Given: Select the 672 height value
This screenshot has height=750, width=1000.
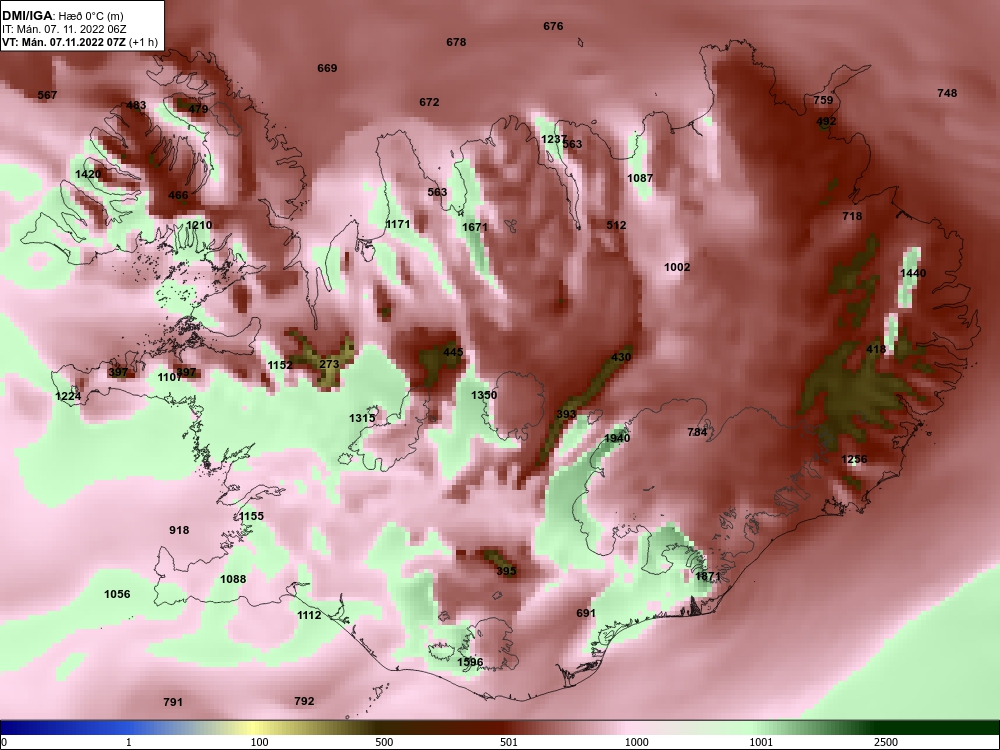Looking at the screenshot, I should tap(429, 102).
